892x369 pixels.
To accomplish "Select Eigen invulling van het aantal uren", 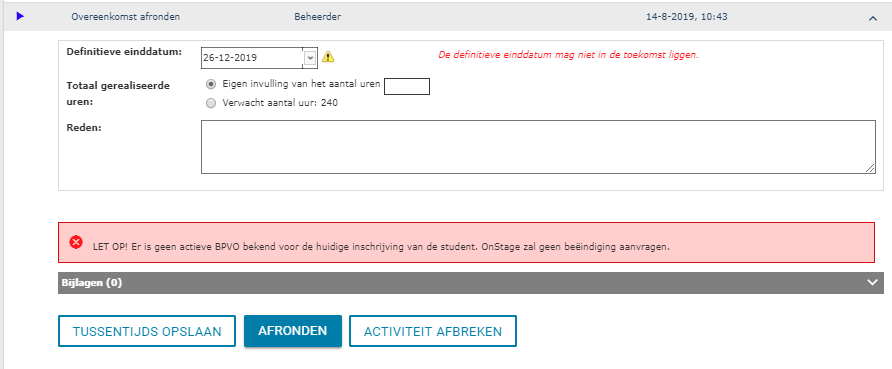I will [x=211, y=84].
